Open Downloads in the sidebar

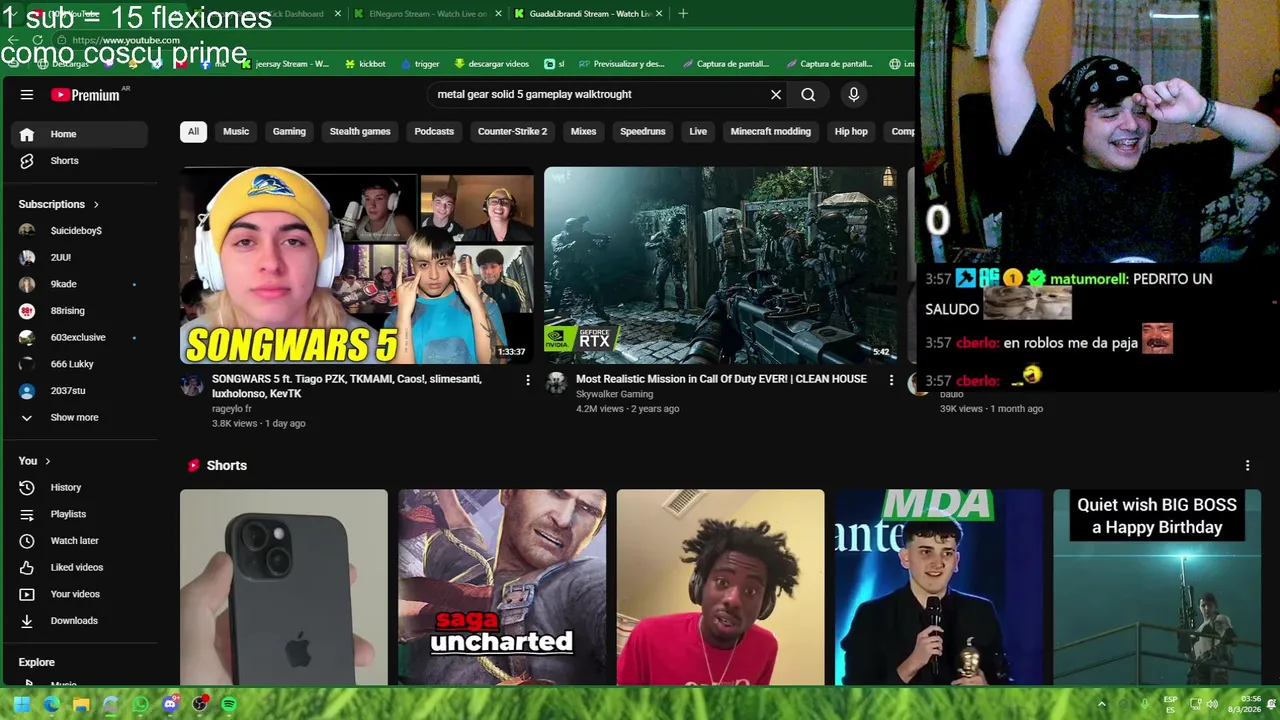tap(77, 621)
